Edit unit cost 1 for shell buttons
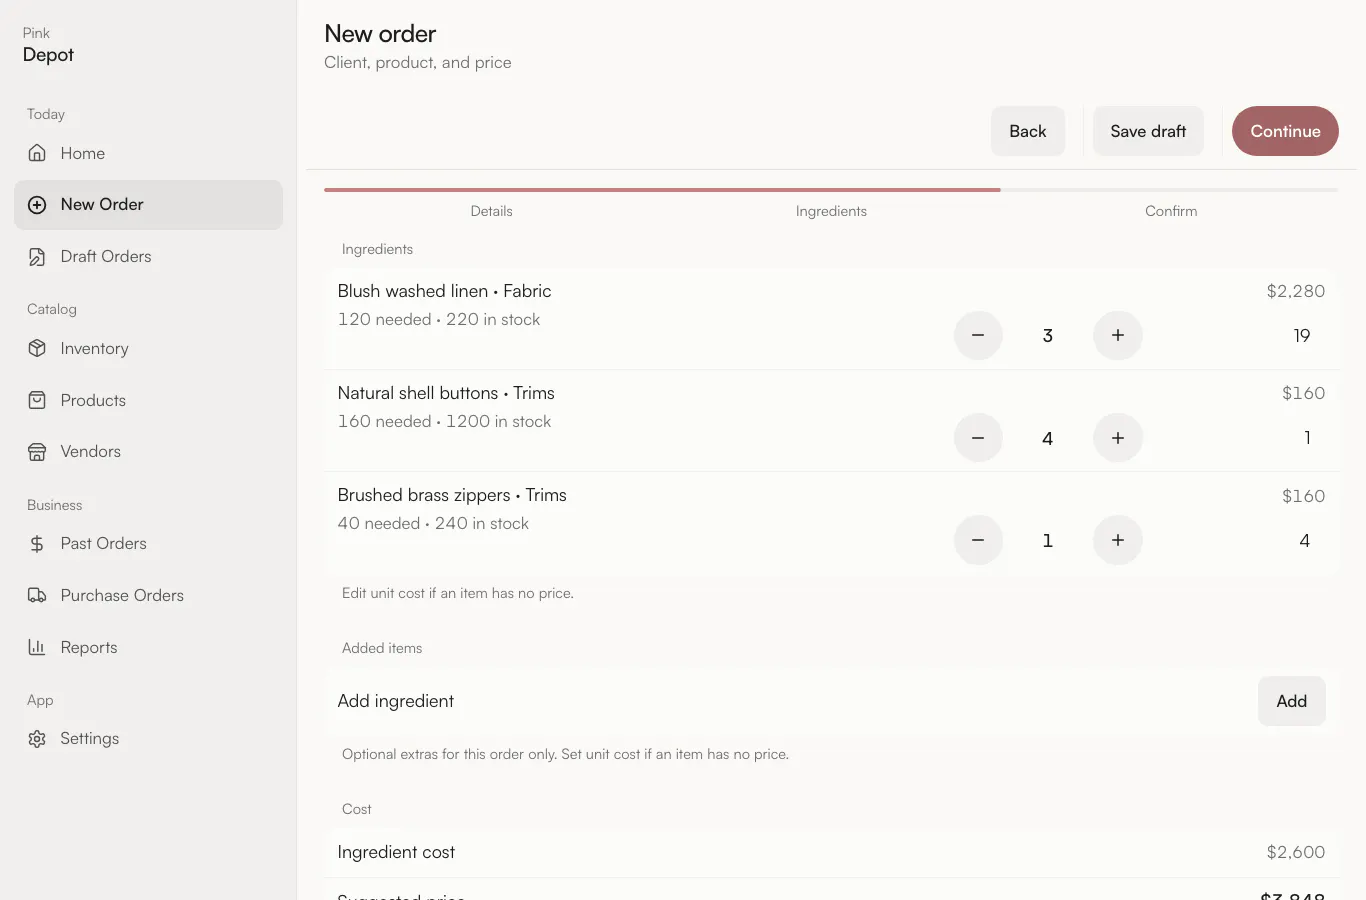 [1306, 438]
